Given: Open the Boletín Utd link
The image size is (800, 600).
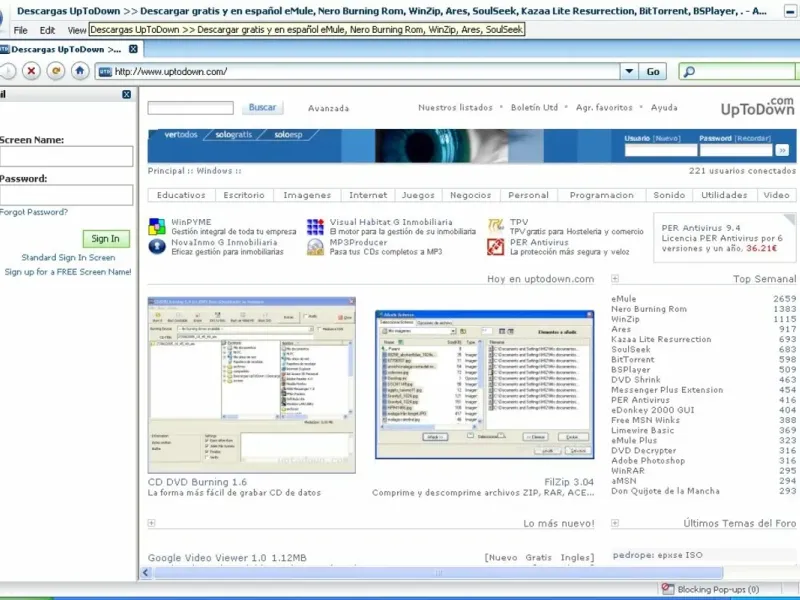Looking at the screenshot, I should pyautogui.click(x=534, y=108).
